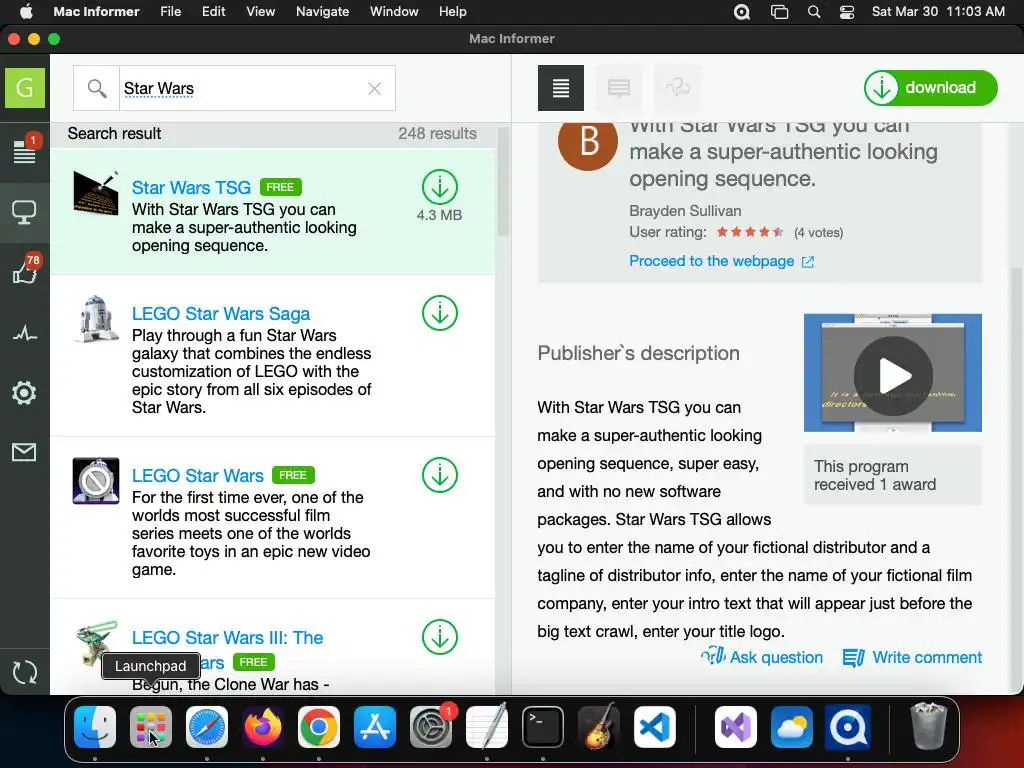Viewport: 1024px width, 768px height.
Task: Open the thumbs-up recommendations icon with badge 78
Action: 25,270
